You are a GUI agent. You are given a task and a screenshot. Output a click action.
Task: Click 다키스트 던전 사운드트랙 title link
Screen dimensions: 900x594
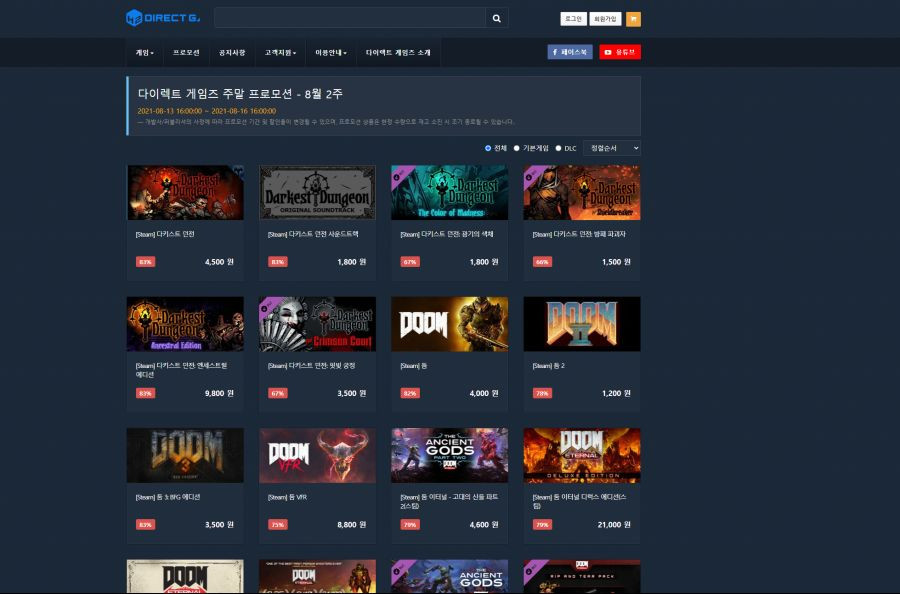[x=313, y=234]
